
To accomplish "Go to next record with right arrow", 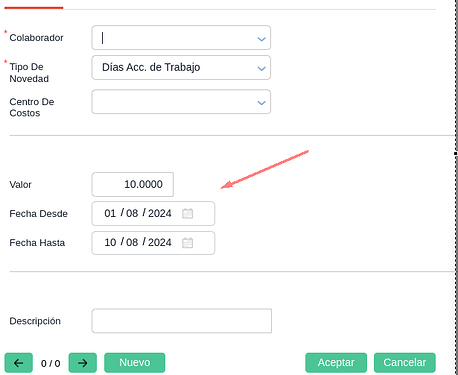I will 83,363.
